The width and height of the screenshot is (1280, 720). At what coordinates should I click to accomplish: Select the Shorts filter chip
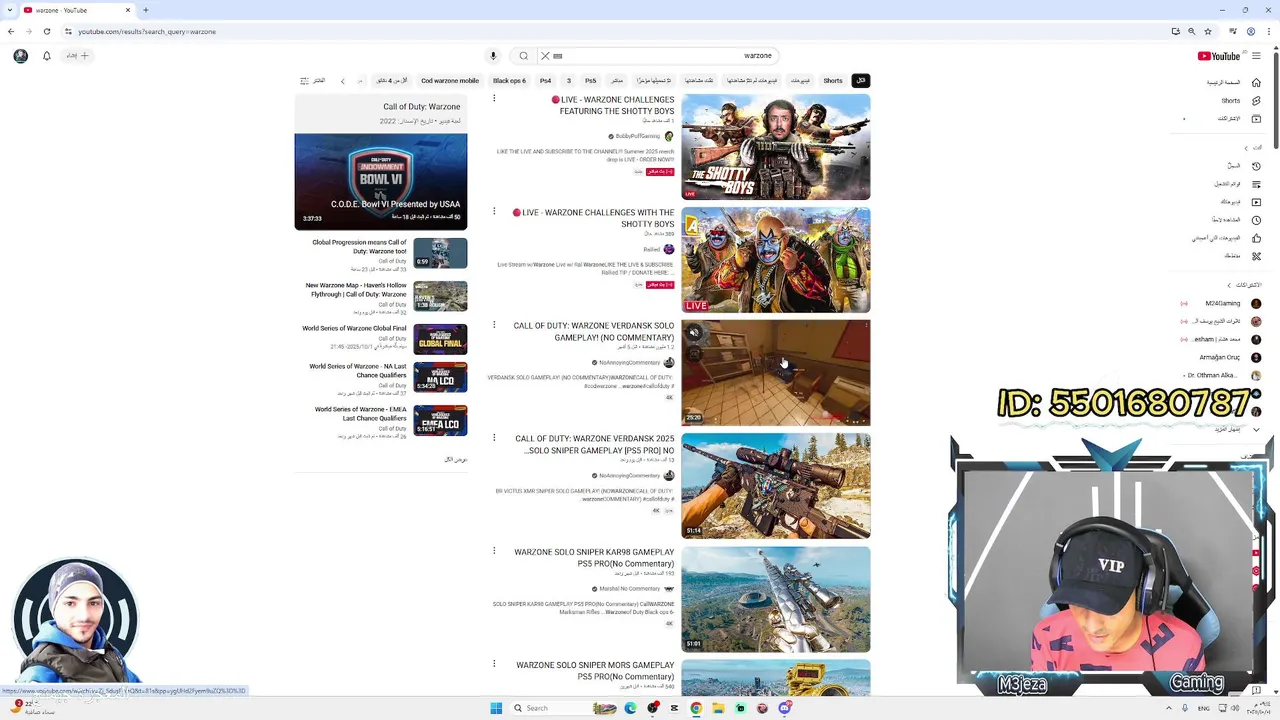[x=833, y=81]
